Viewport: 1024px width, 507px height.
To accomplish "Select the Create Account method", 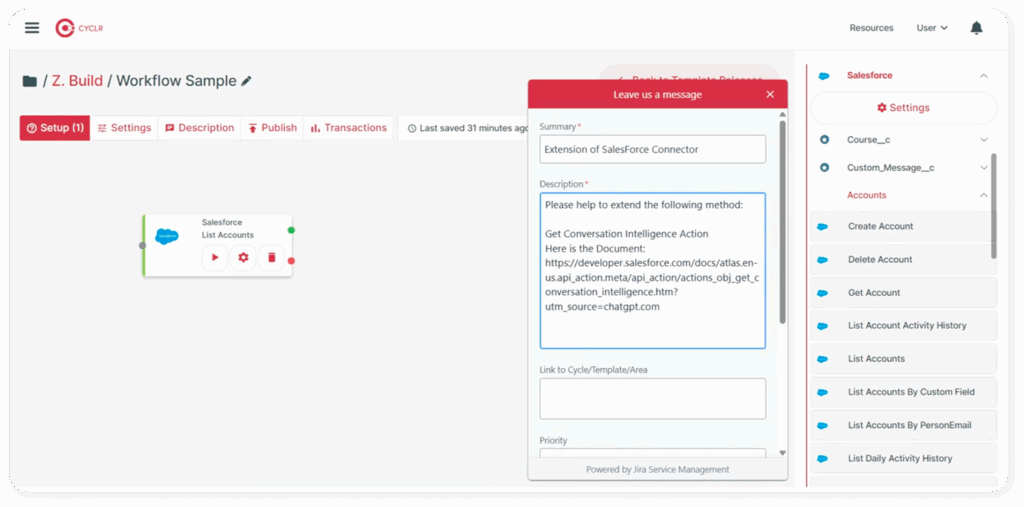I will pyautogui.click(x=880, y=226).
